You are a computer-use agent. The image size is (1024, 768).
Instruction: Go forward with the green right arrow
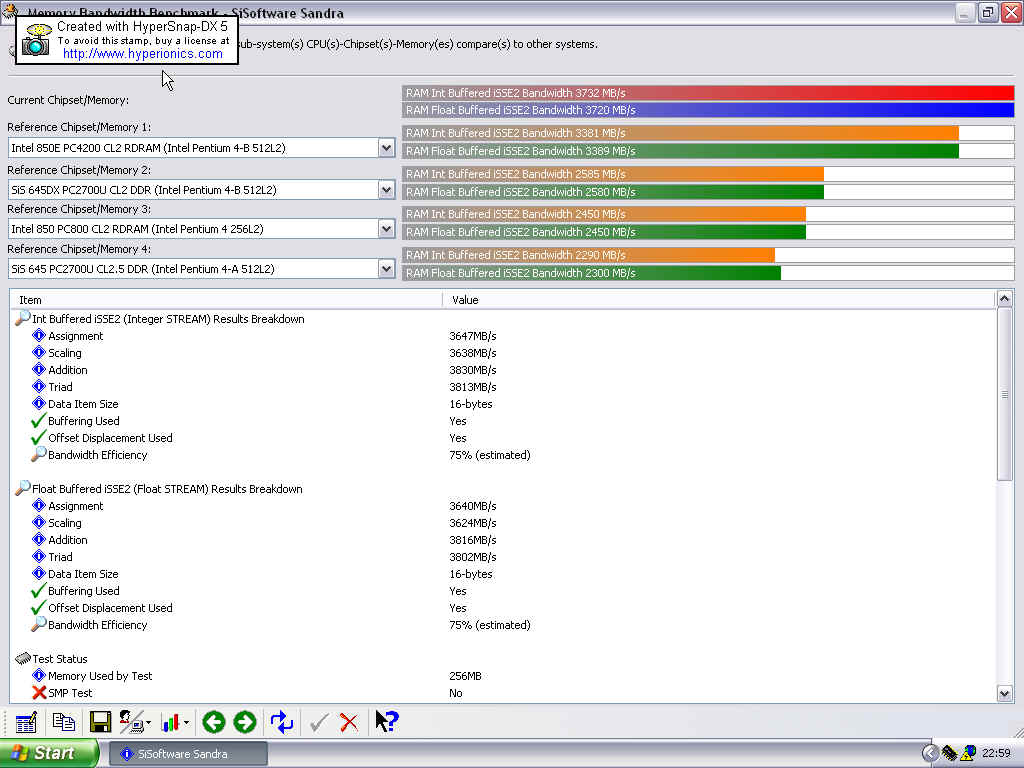[x=245, y=722]
